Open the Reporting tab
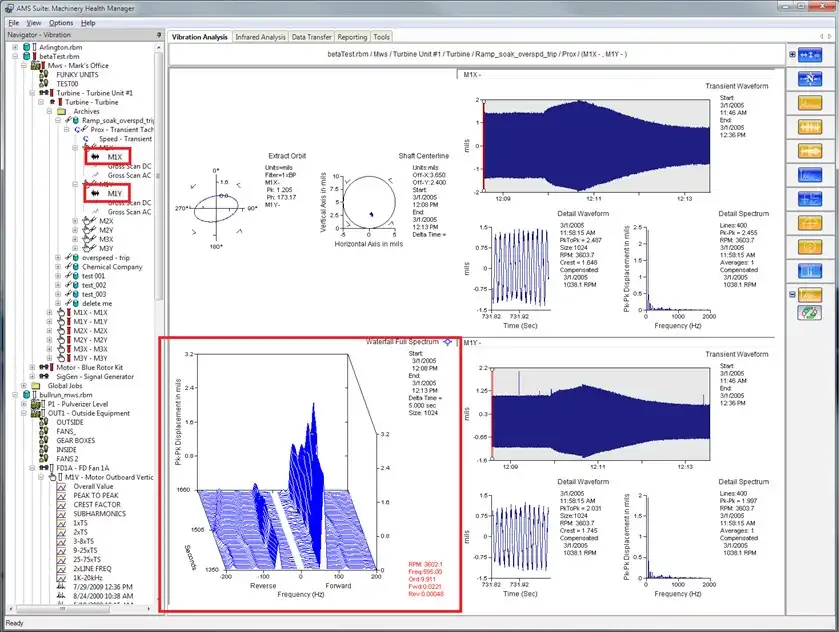Screen dimensions: 839x632 click(x=352, y=37)
